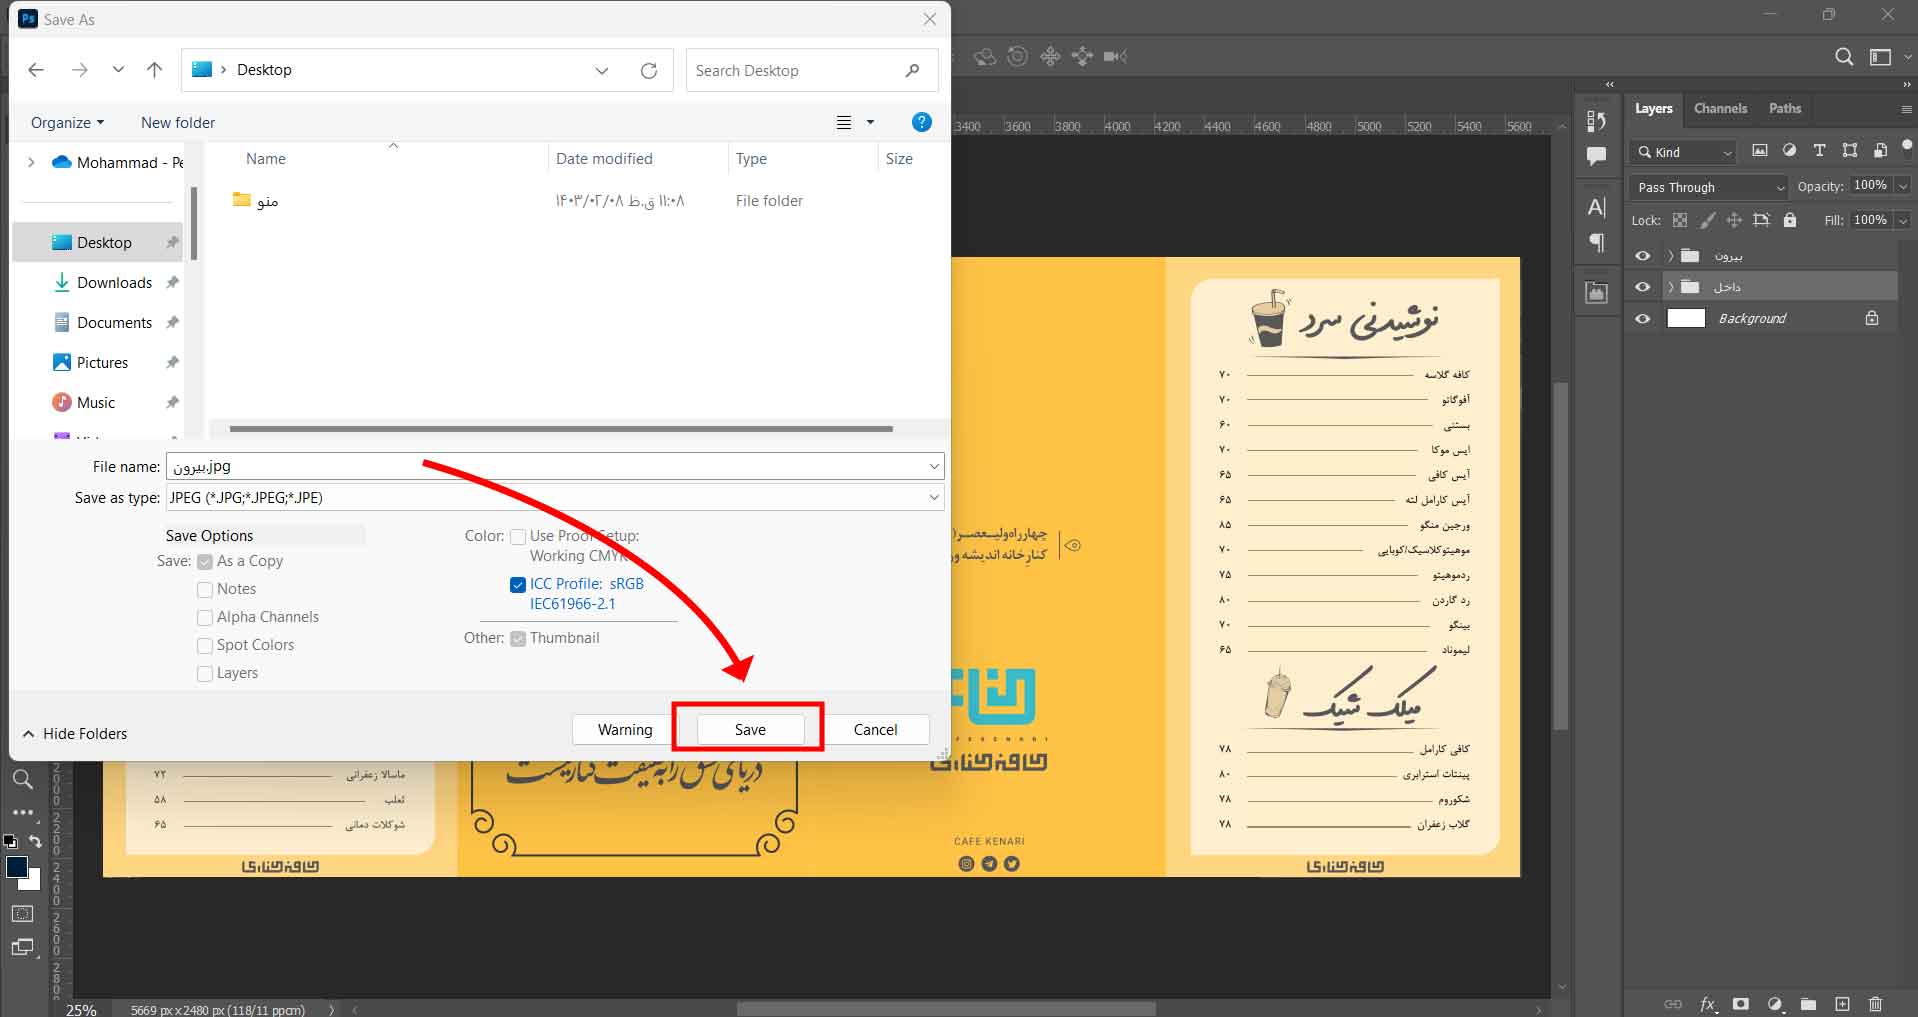Viewport: 1918px width, 1017px height.
Task: Open the File name history dropdown arrow
Action: click(x=934, y=466)
